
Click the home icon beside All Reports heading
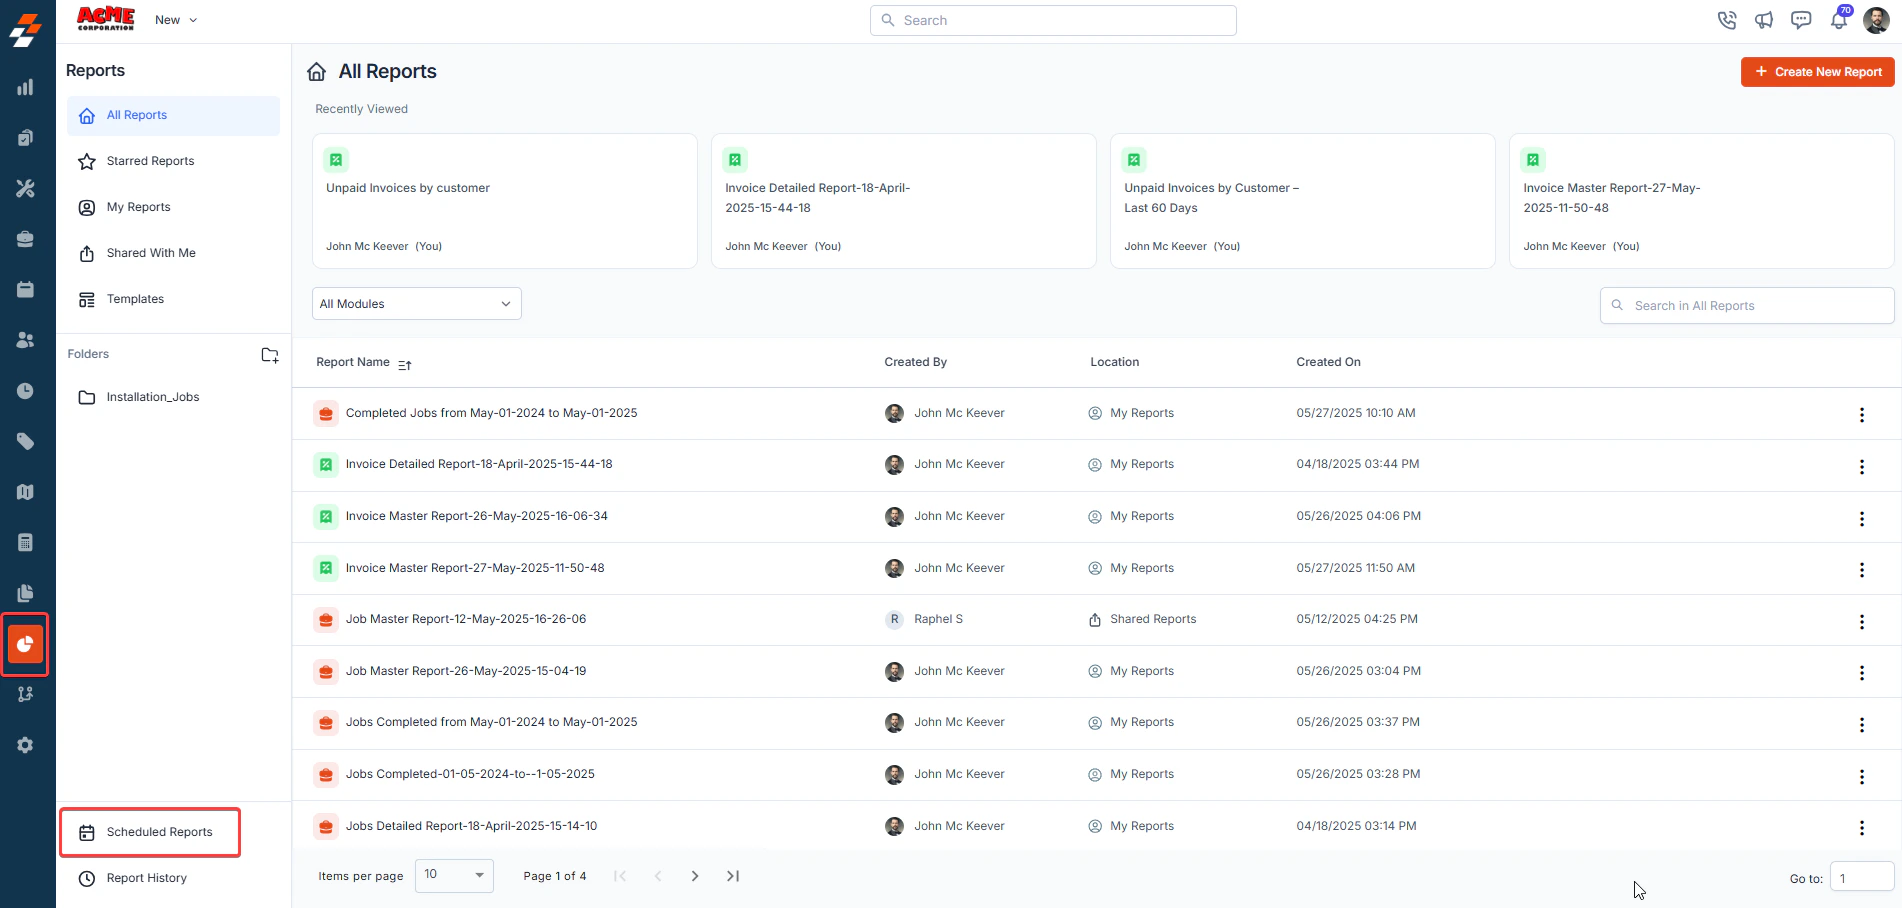pyautogui.click(x=317, y=71)
